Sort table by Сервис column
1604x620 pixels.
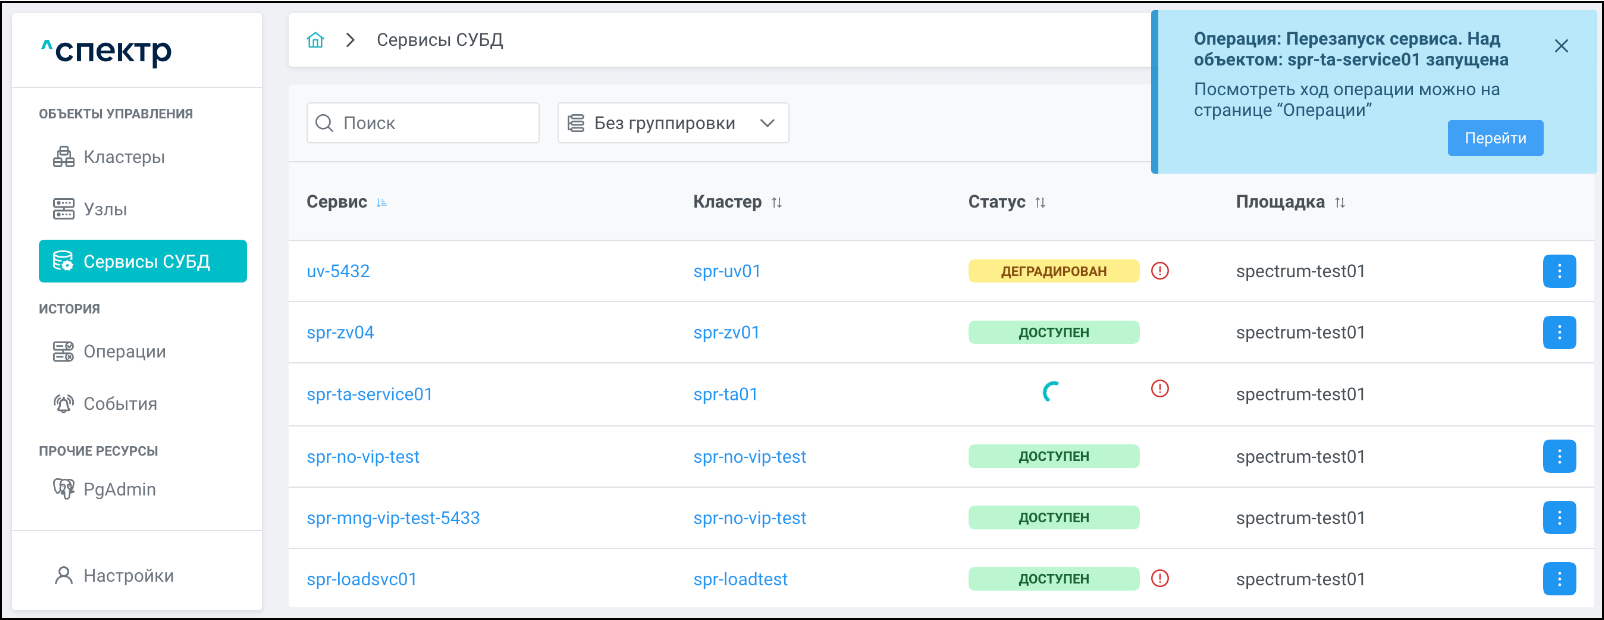point(382,203)
